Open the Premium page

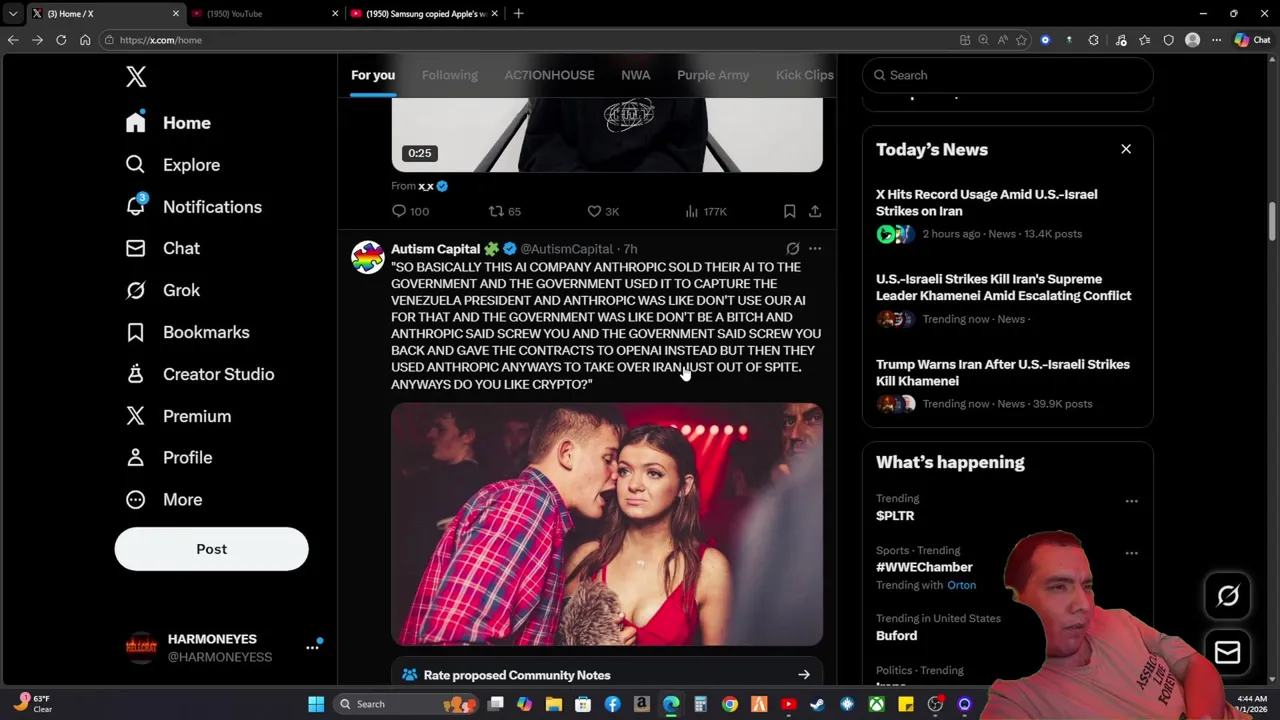[x=178, y=416]
